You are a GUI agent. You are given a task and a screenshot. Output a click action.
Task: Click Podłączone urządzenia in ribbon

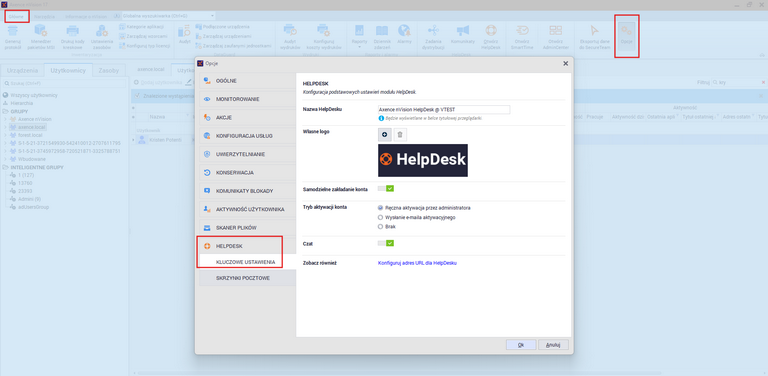(222, 26)
